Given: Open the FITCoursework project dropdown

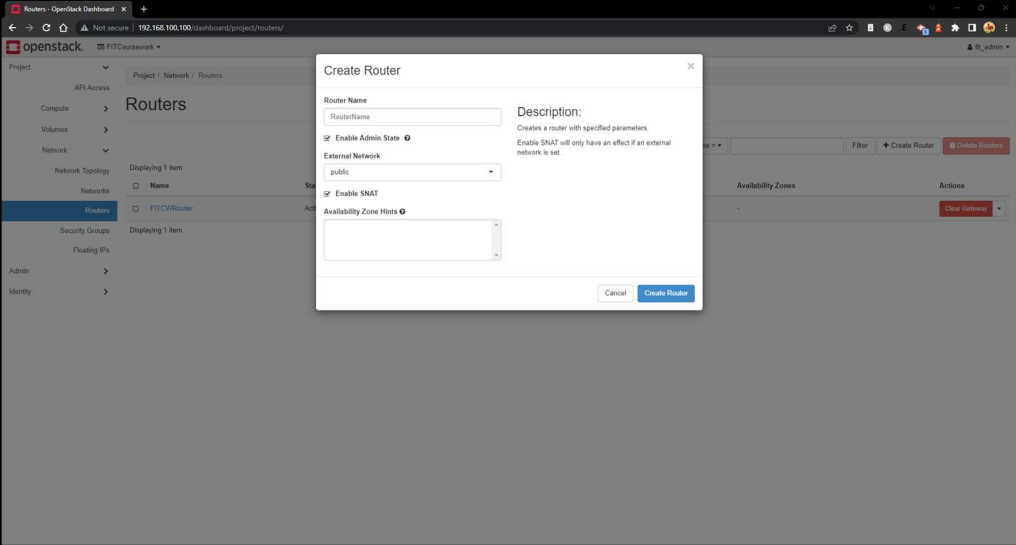Looking at the screenshot, I should pyautogui.click(x=128, y=47).
